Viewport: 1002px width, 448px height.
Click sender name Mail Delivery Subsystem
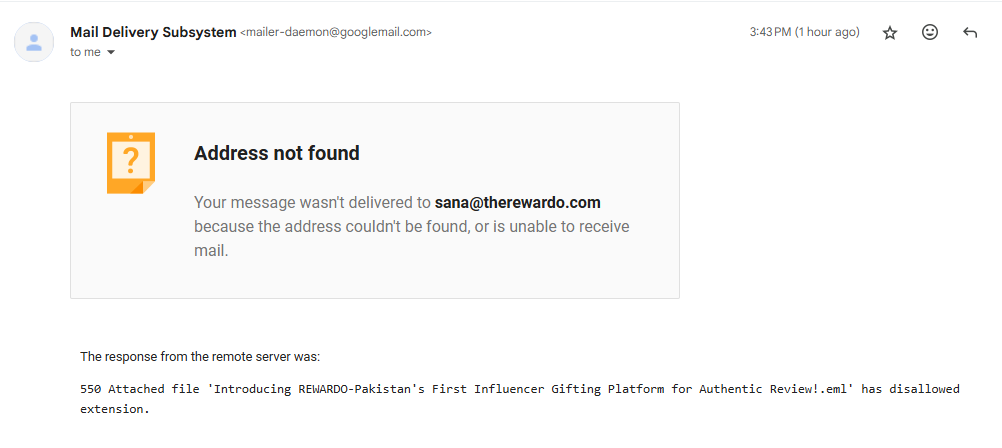[152, 32]
